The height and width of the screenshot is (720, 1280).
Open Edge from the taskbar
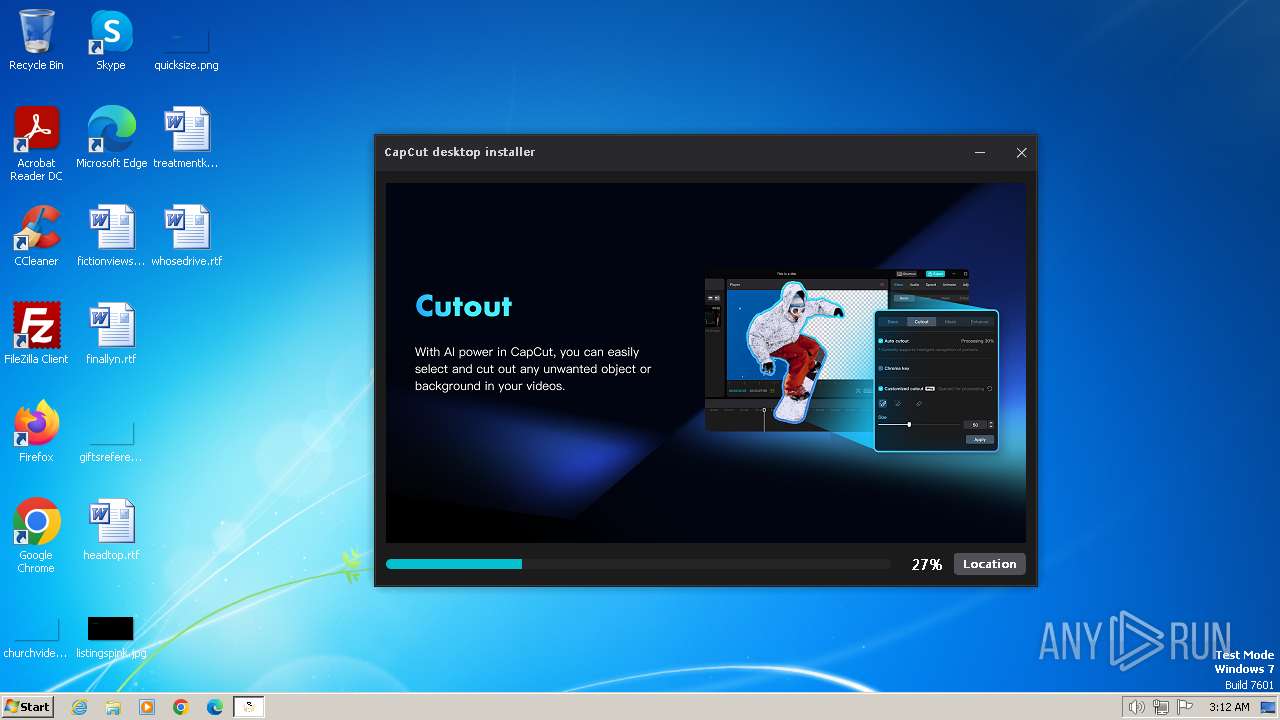(x=215, y=707)
